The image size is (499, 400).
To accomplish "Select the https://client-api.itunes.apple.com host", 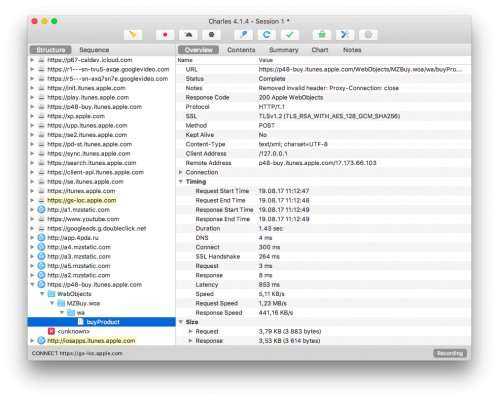I will click(x=95, y=172).
